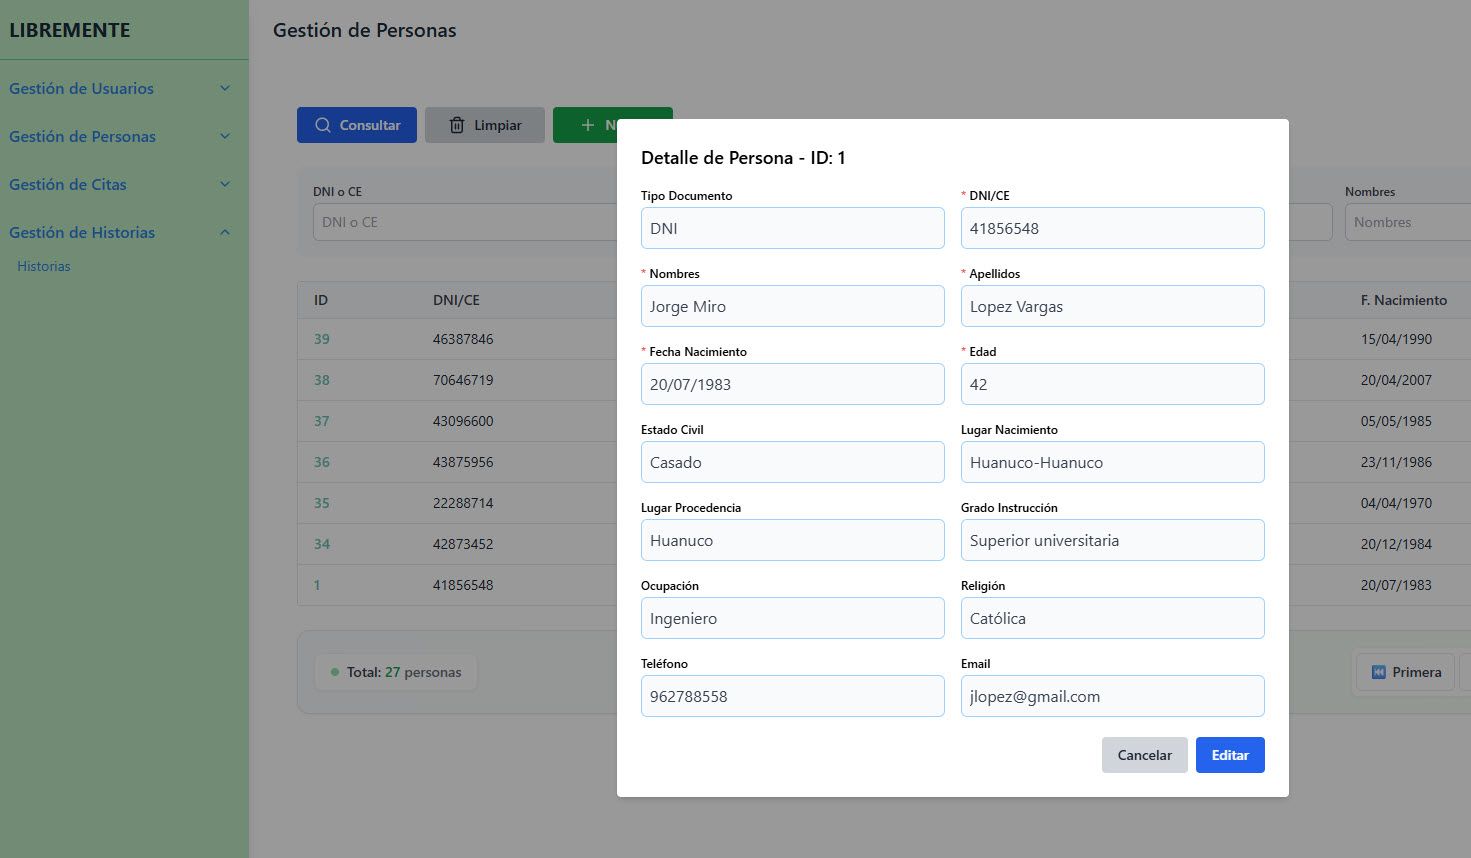Image resolution: width=1471 pixels, height=858 pixels.
Task: Click DNI cell 22288714
Action: [x=463, y=503]
